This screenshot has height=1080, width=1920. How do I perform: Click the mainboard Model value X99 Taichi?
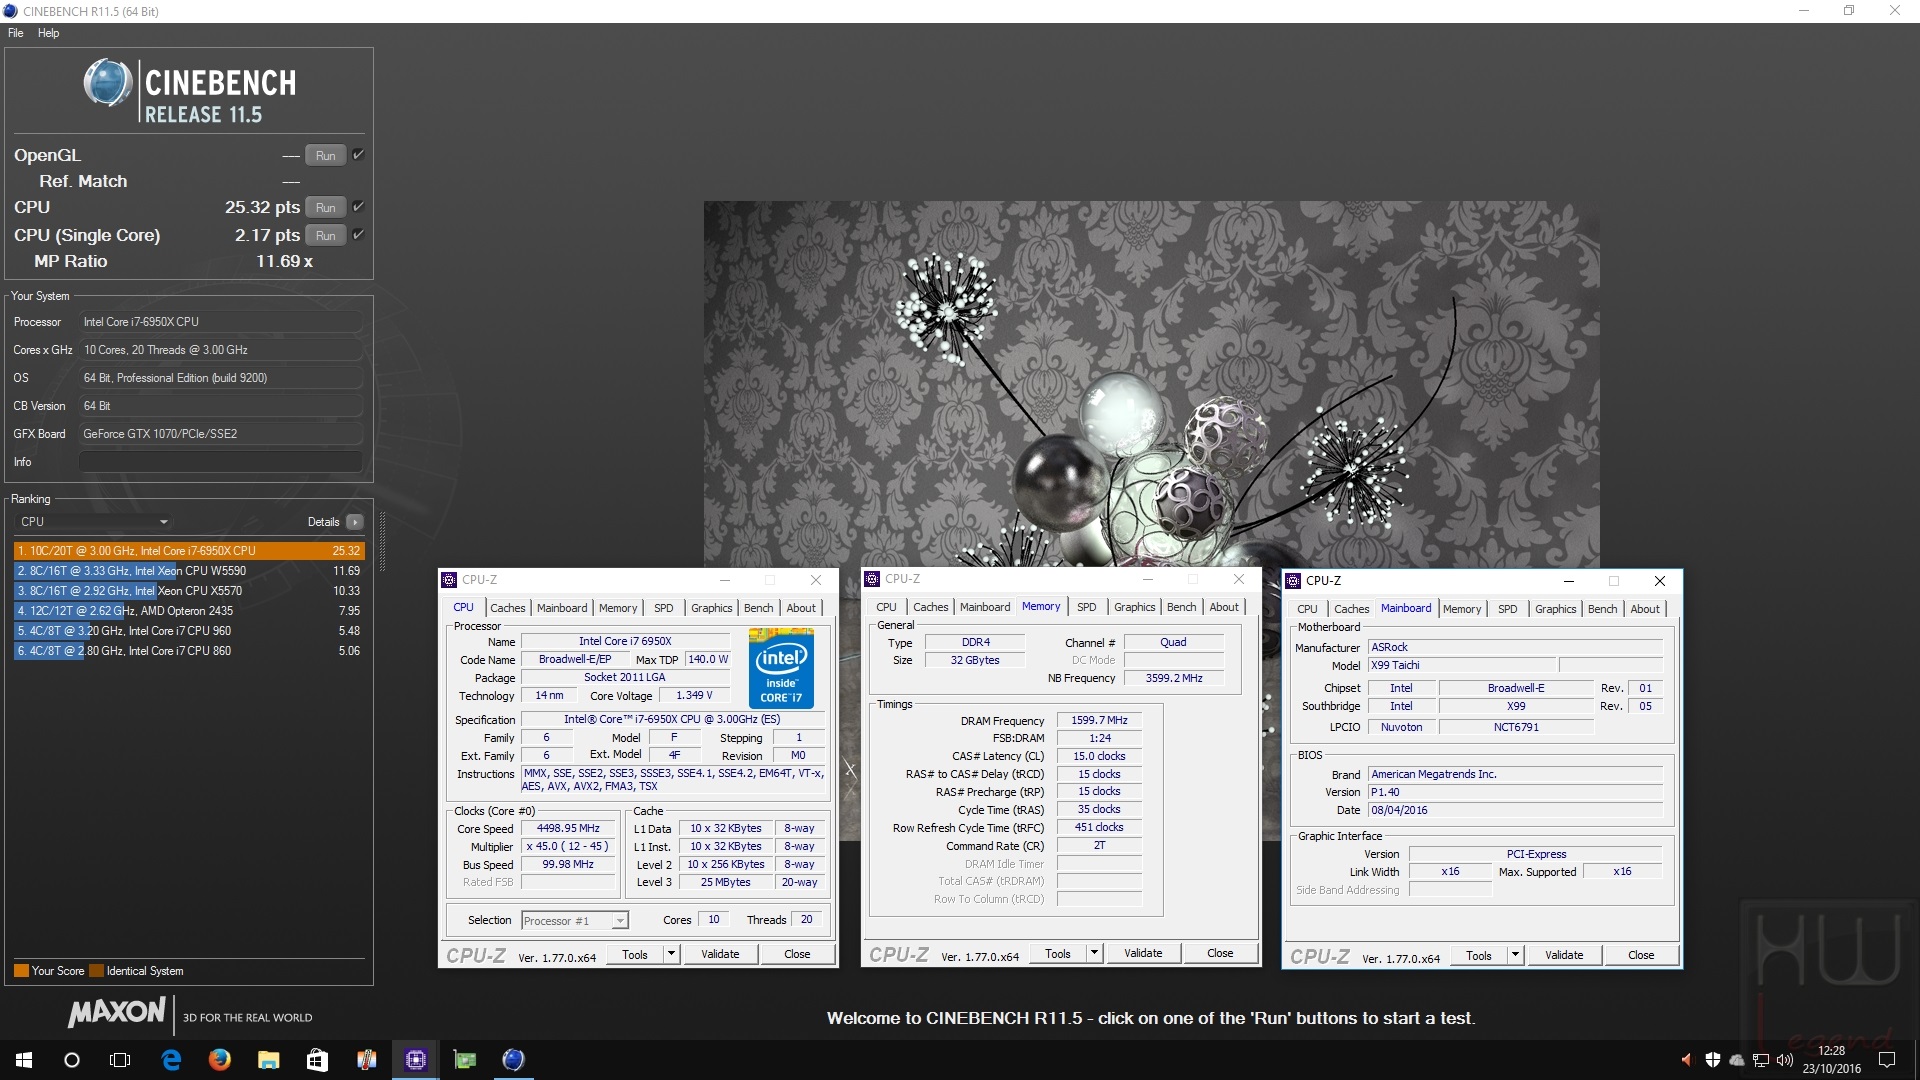[1462, 666]
